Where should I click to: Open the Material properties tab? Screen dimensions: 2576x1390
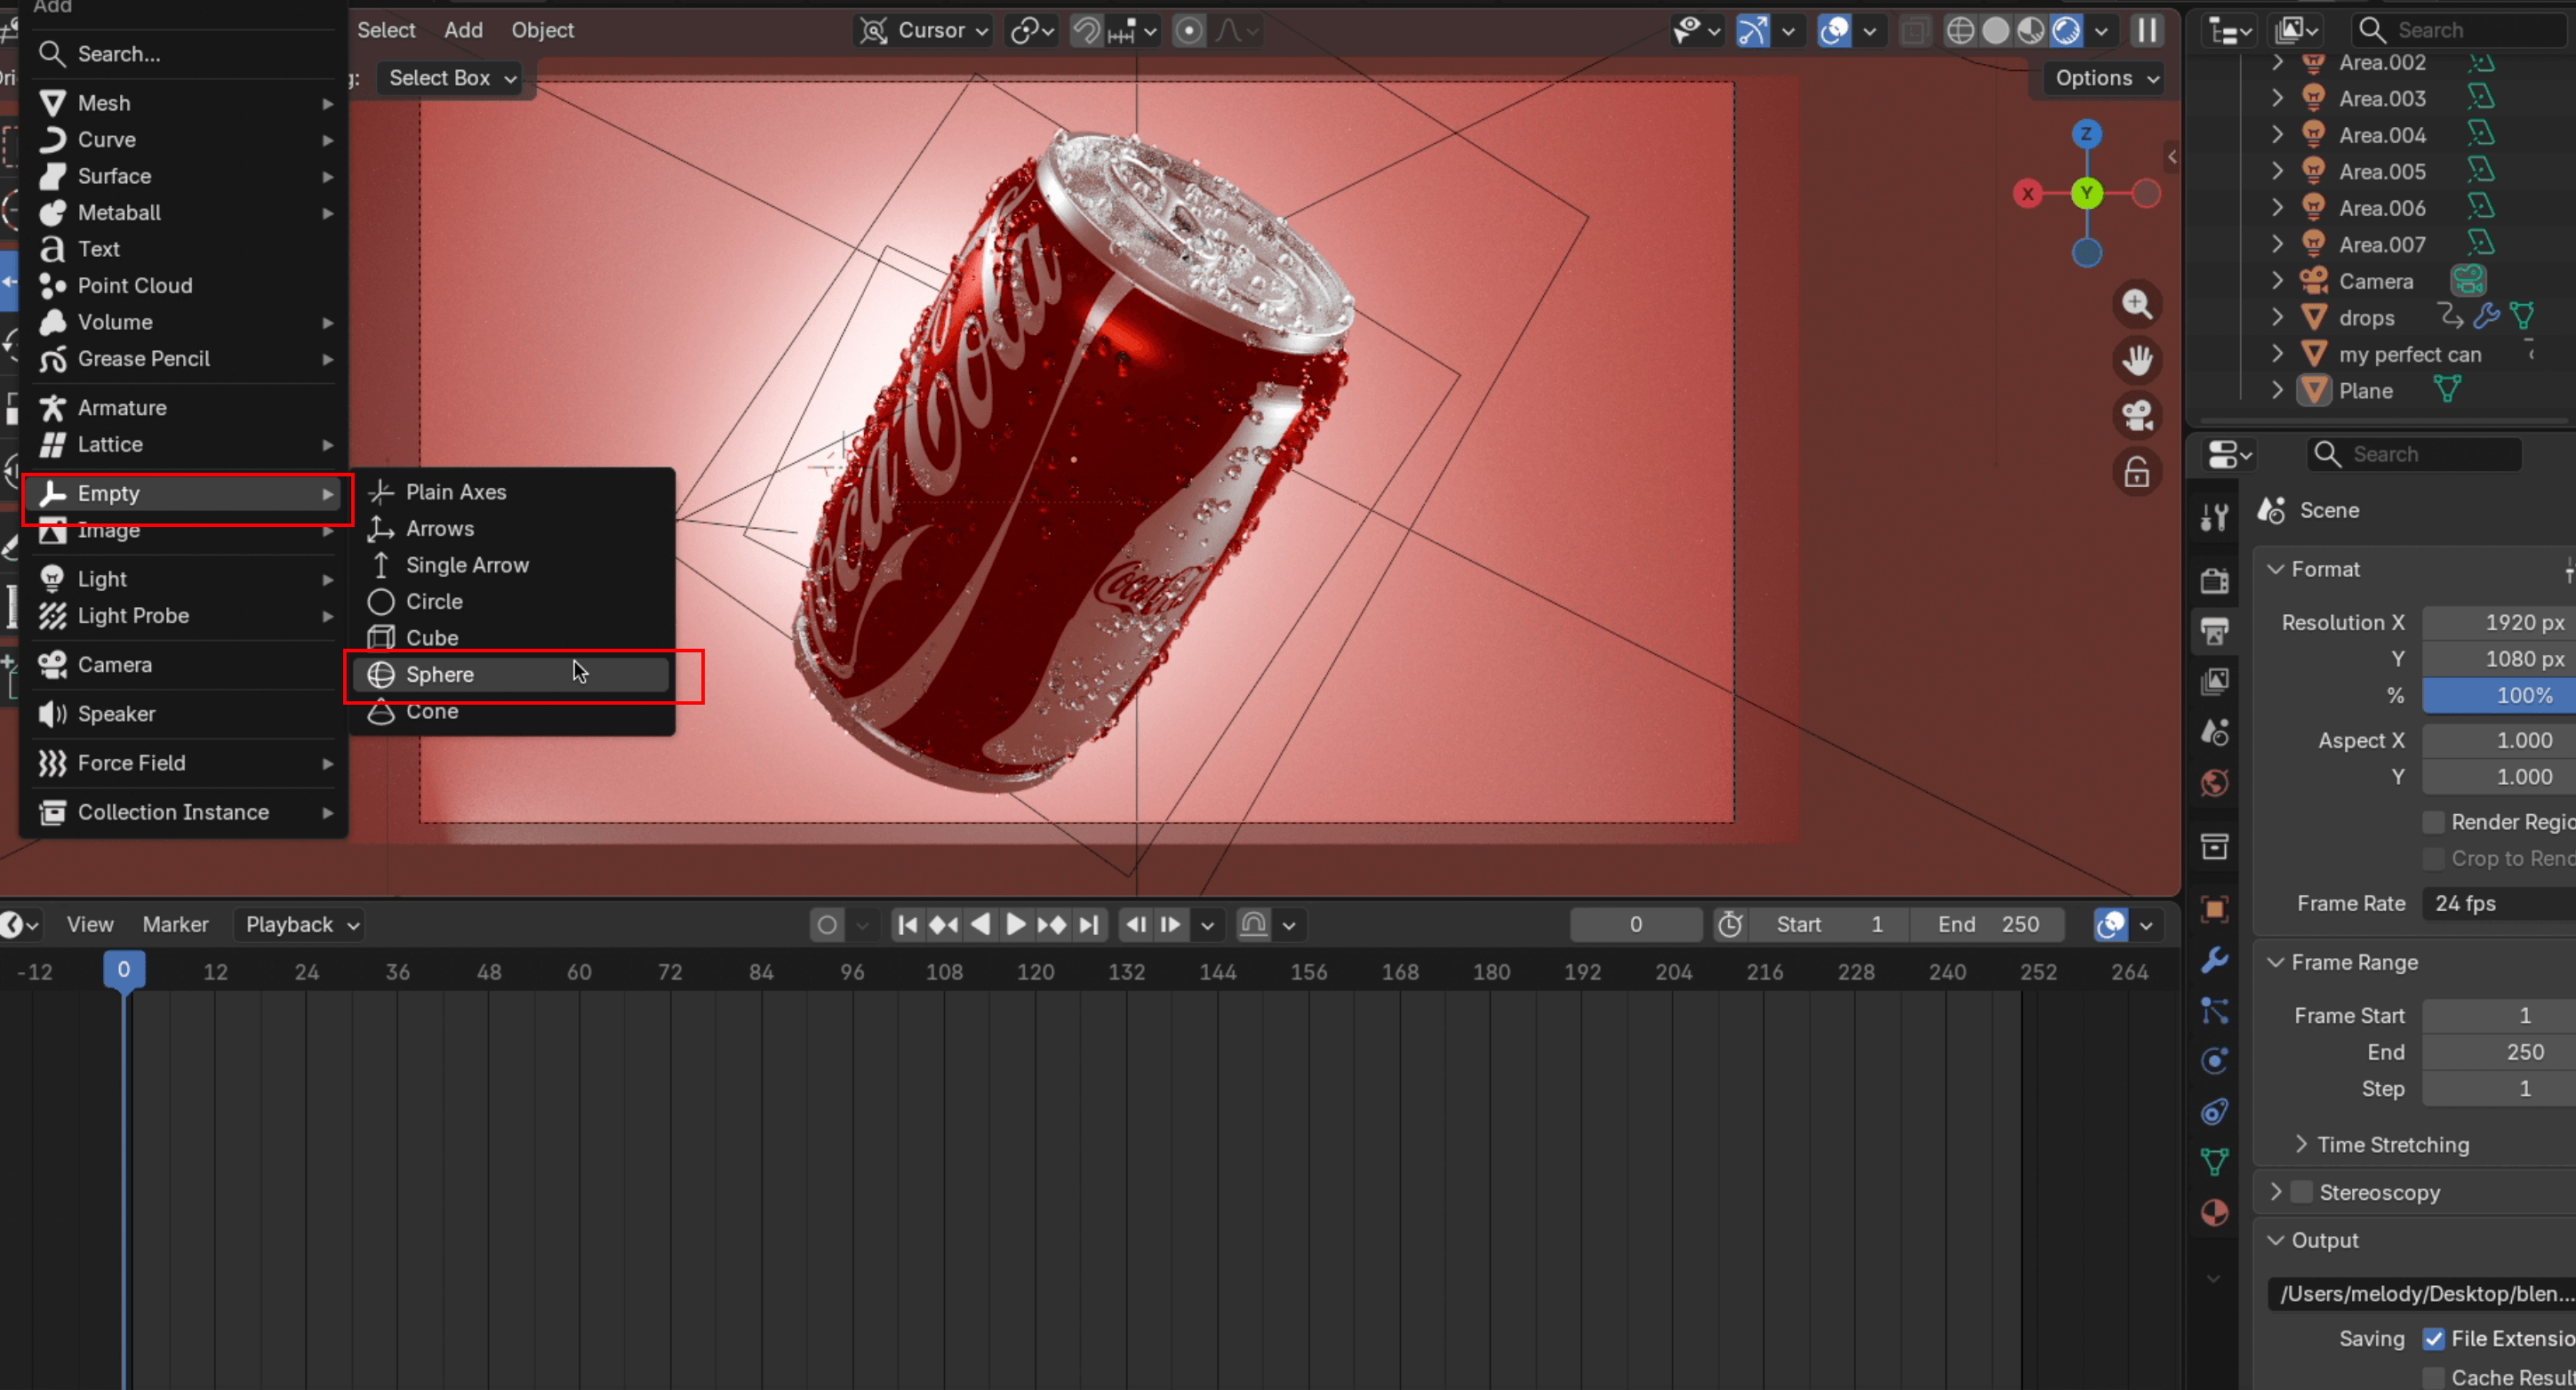click(x=2214, y=1213)
